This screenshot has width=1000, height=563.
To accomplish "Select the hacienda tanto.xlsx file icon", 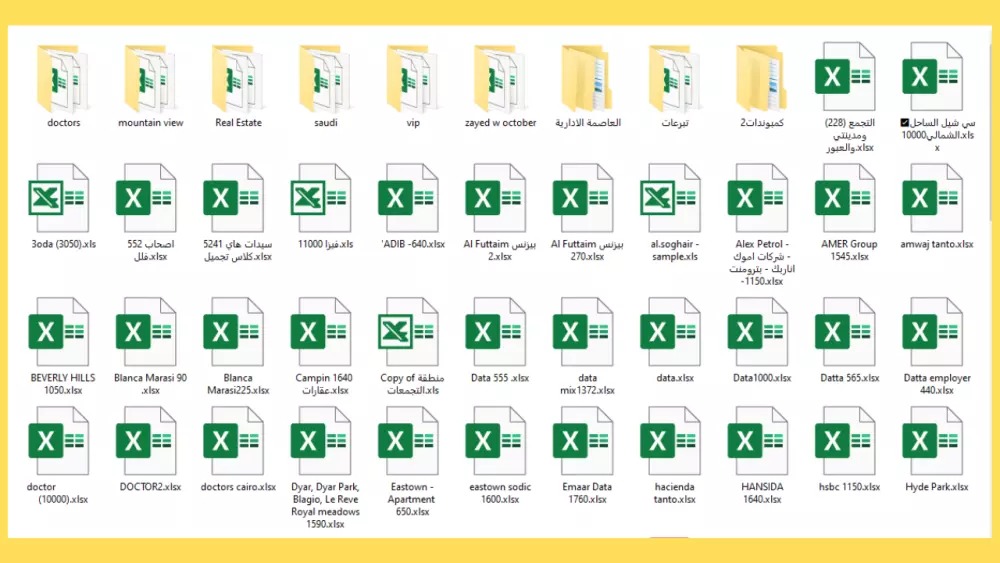I will tap(670, 441).
